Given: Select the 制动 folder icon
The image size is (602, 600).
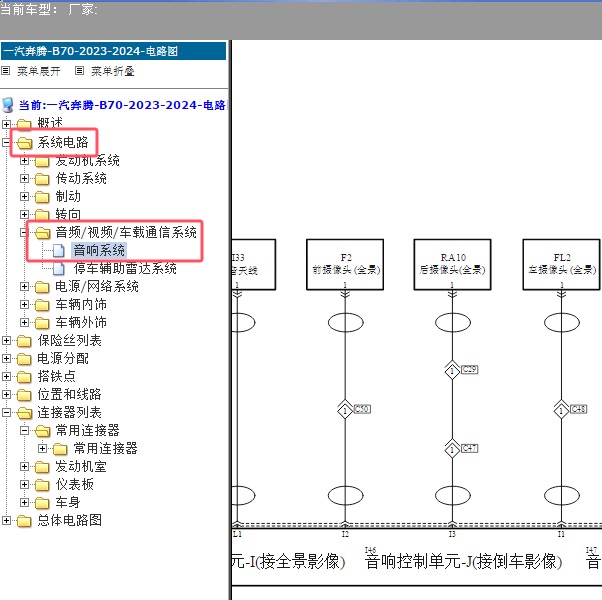Looking at the screenshot, I should pyautogui.click(x=42, y=197).
